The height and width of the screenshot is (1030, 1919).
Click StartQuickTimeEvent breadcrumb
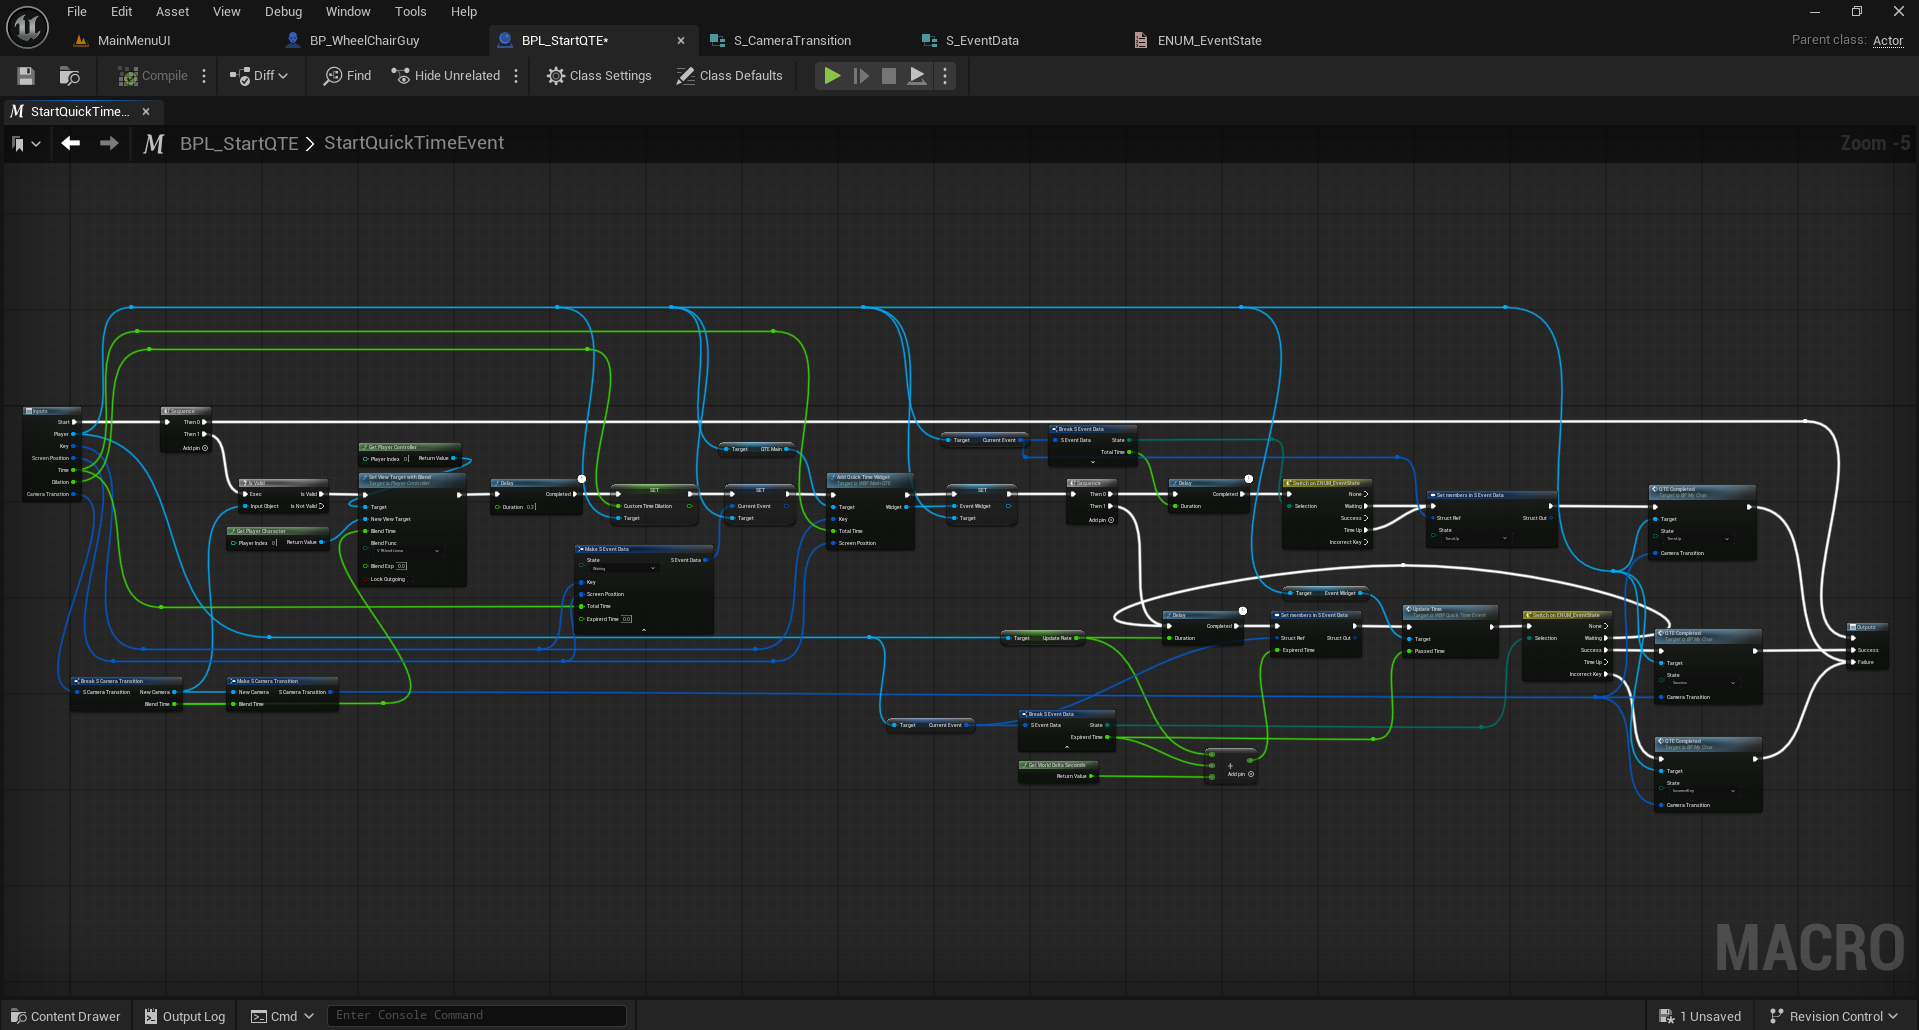pyautogui.click(x=414, y=143)
